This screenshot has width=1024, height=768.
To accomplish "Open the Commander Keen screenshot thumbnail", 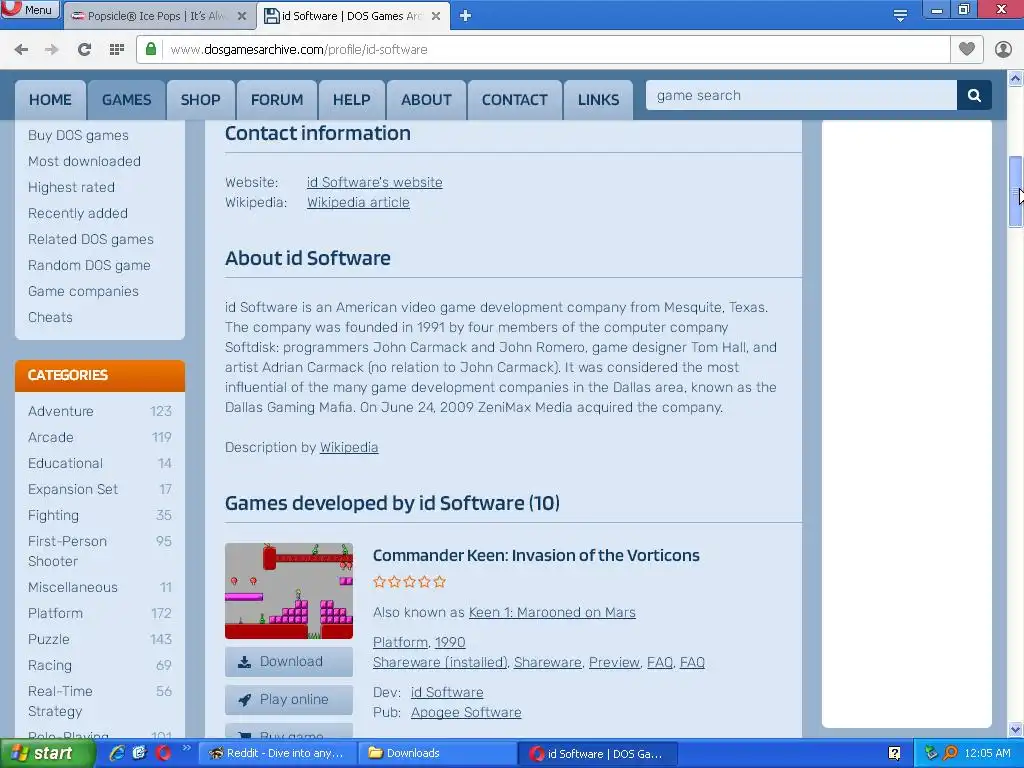I will [x=289, y=590].
